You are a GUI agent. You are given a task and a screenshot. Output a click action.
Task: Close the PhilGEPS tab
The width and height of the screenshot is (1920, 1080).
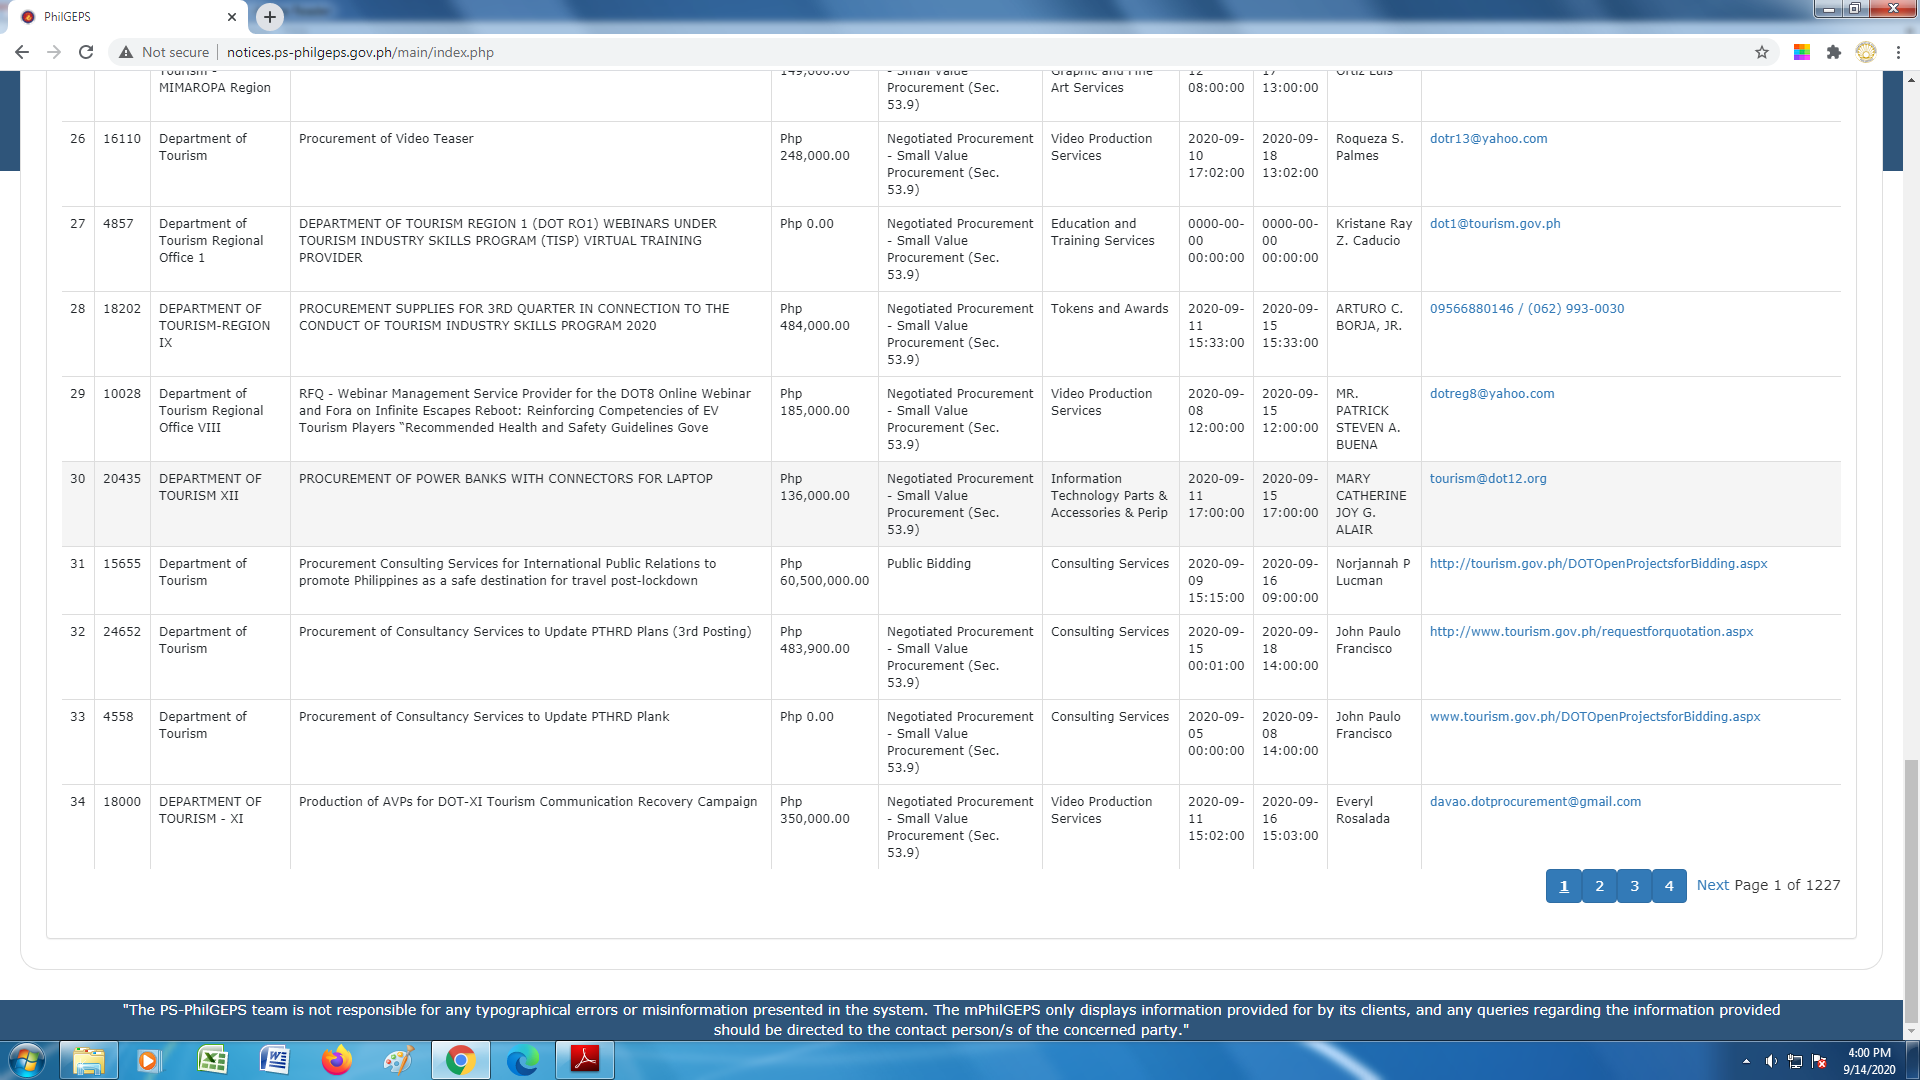[x=231, y=17]
